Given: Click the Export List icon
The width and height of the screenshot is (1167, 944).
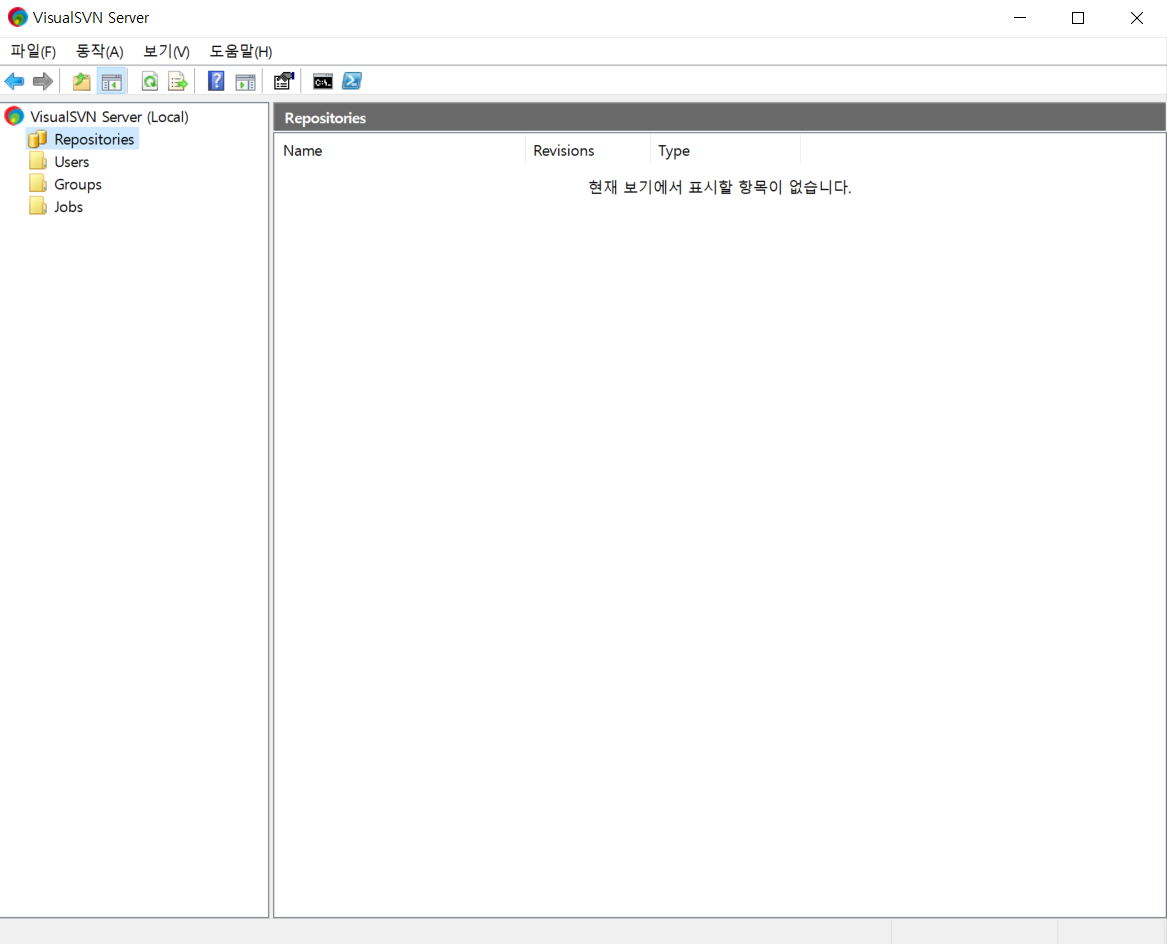Looking at the screenshot, I should pos(178,81).
